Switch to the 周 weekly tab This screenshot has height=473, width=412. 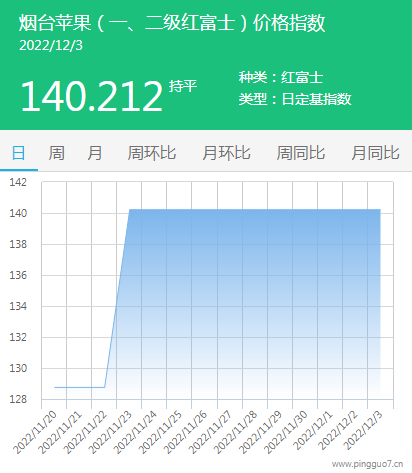pyautogui.click(x=56, y=153)
